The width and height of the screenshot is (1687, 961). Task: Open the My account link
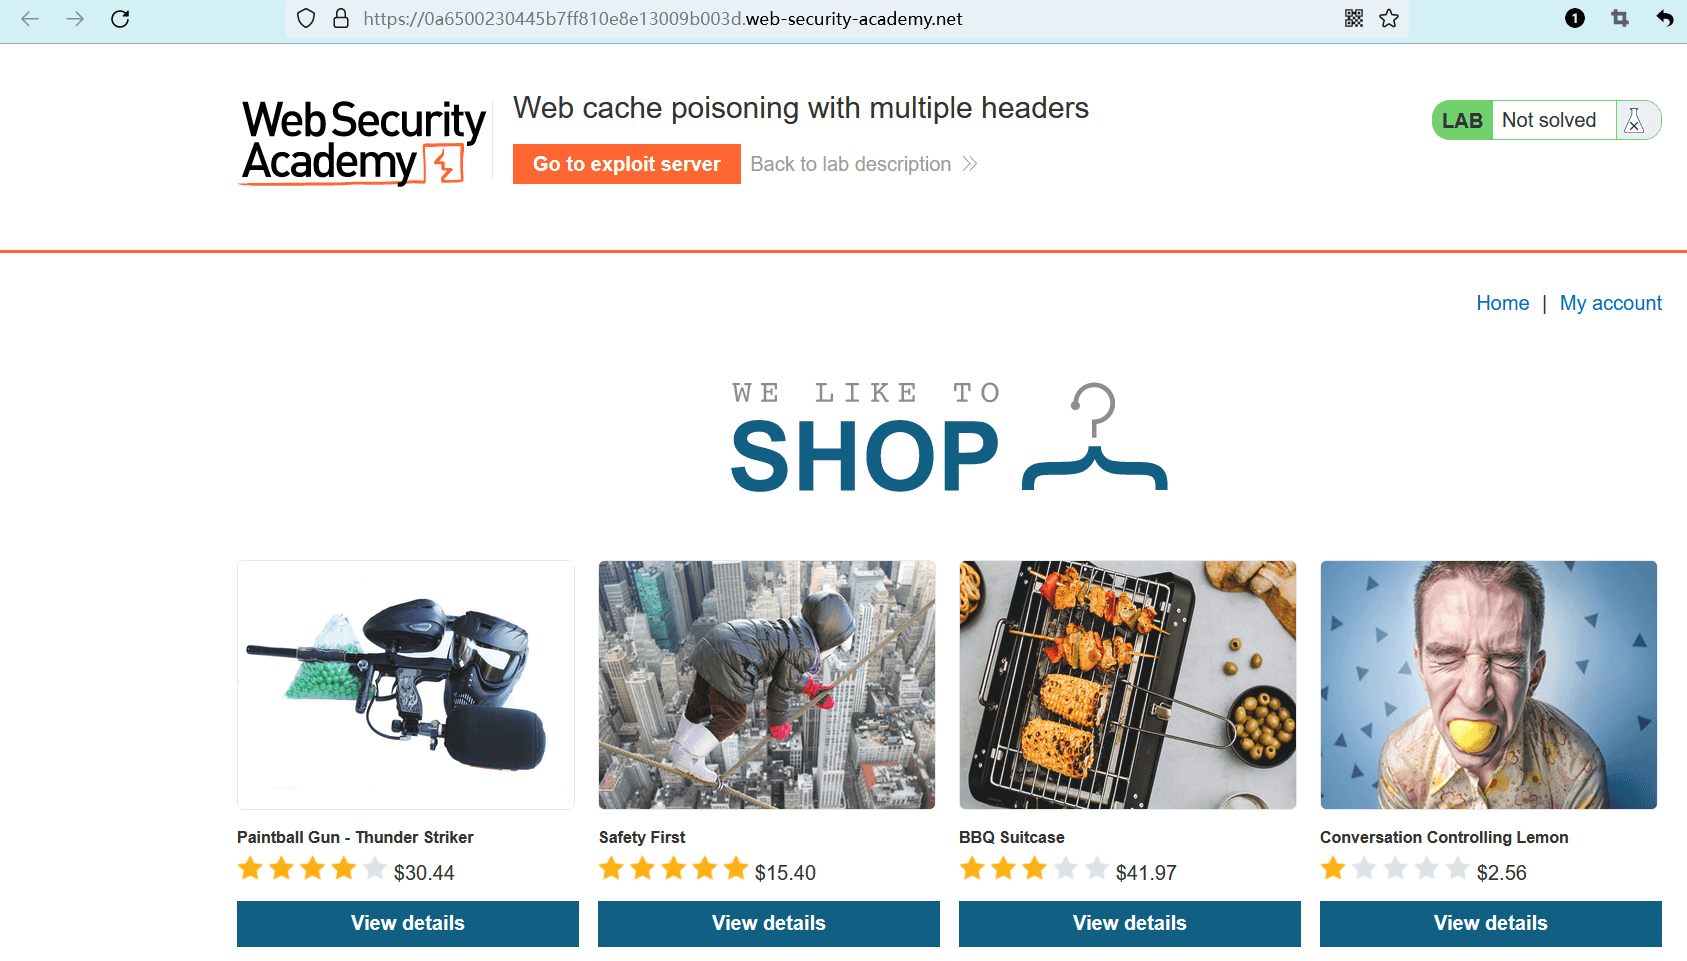[x=1611, y=303]
